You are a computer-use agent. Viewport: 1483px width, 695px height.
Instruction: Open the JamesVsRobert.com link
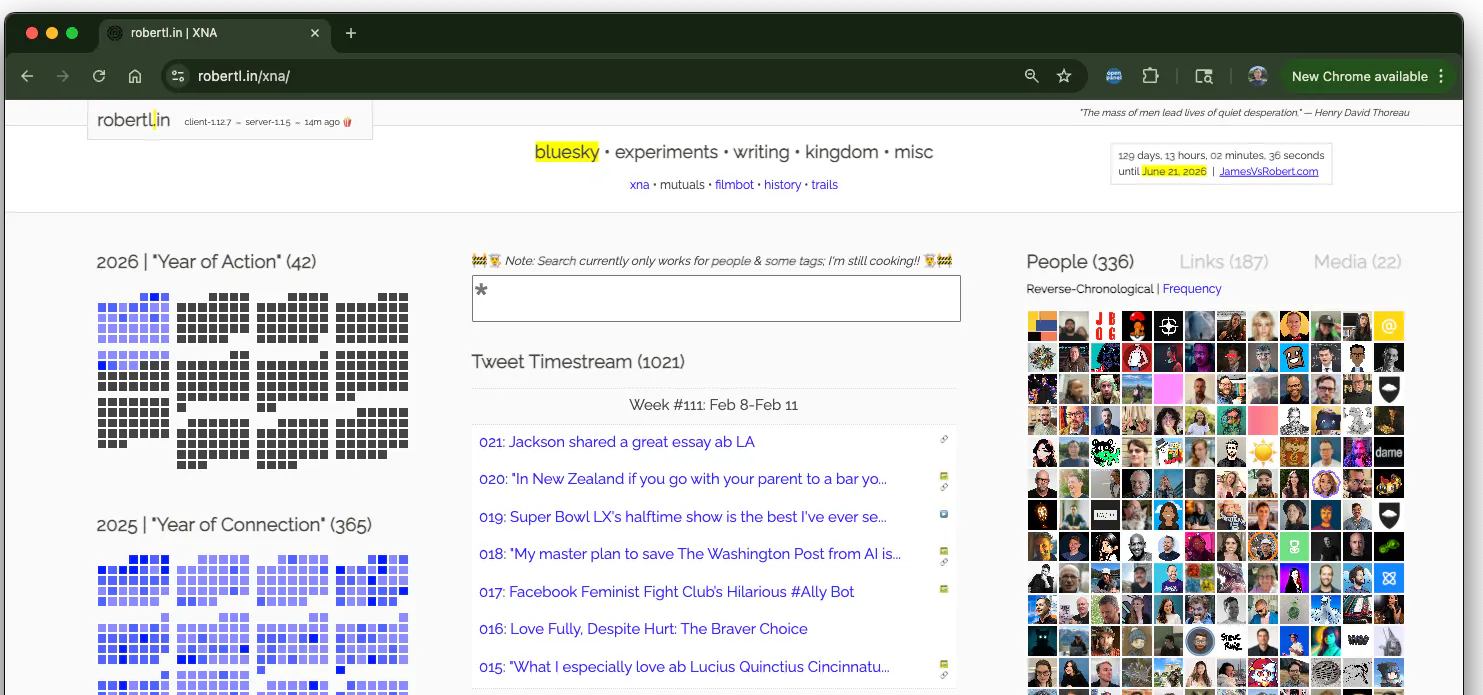point(1268,172)
